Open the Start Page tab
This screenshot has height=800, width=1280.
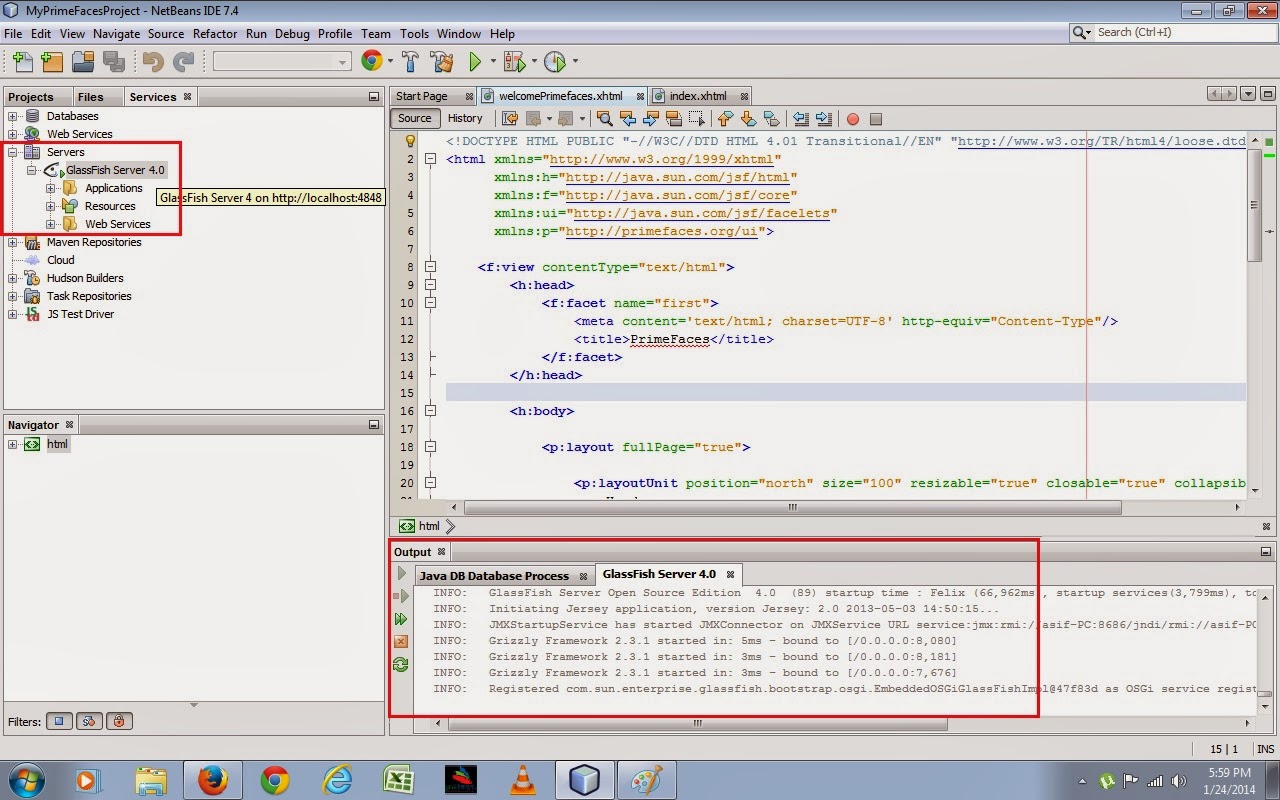click(421, 96)
